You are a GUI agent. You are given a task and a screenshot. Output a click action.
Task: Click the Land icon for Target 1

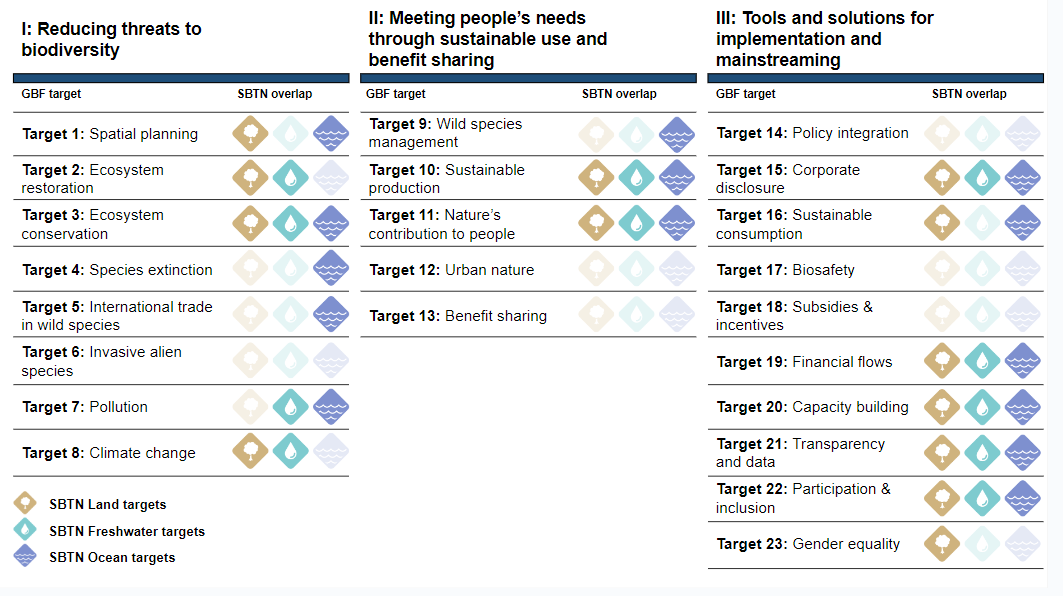(251, 133)
